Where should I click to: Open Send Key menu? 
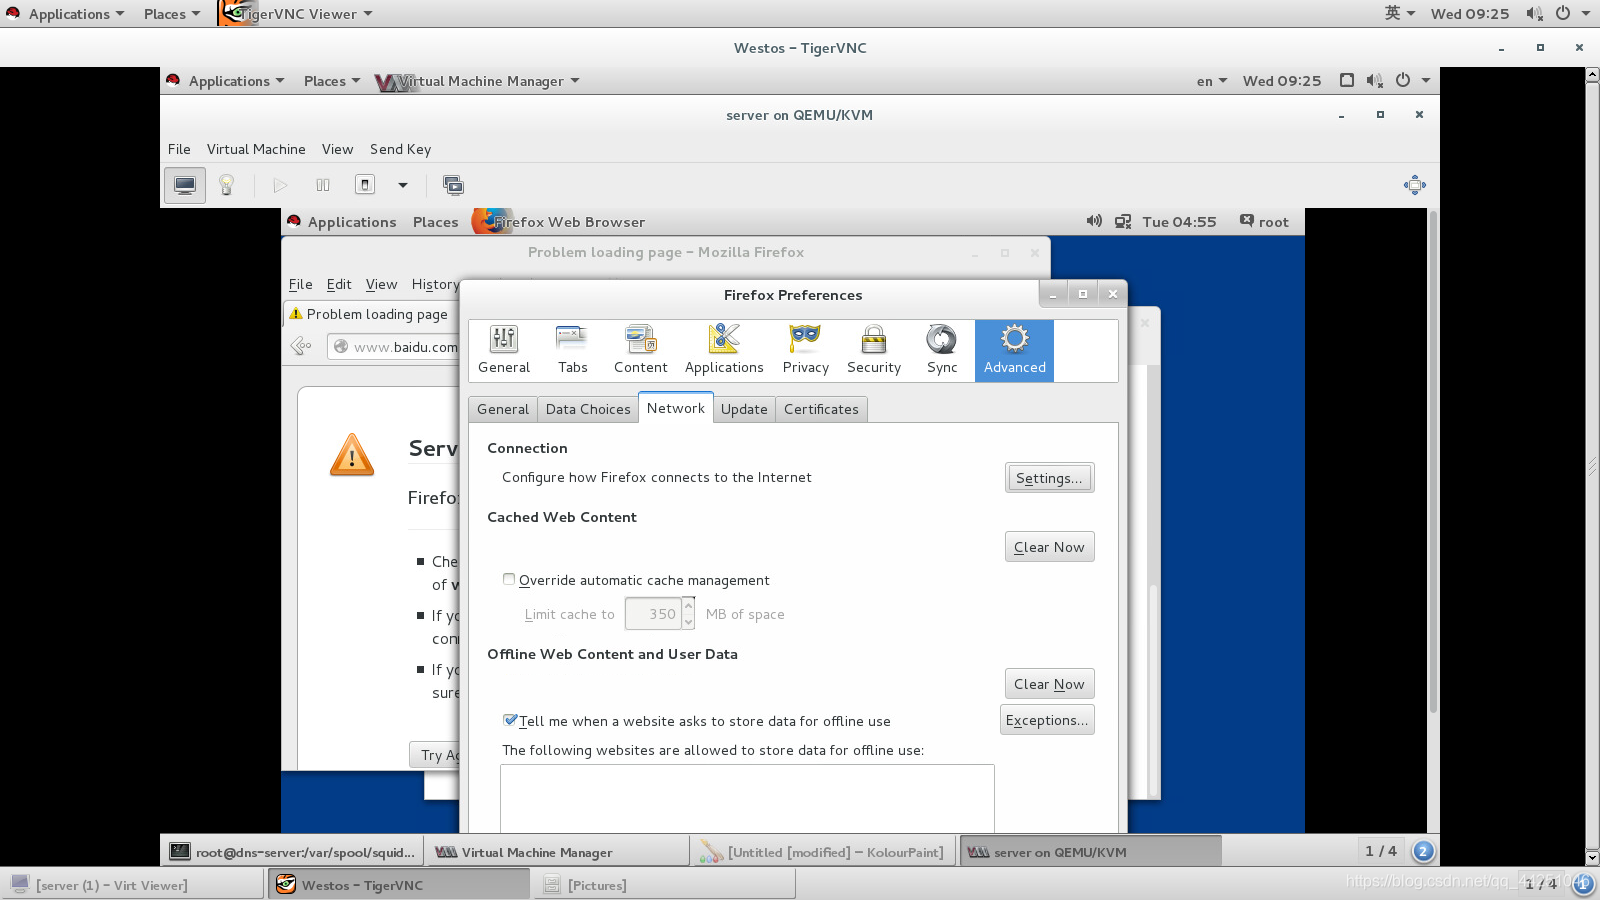(x=400, y=149)
